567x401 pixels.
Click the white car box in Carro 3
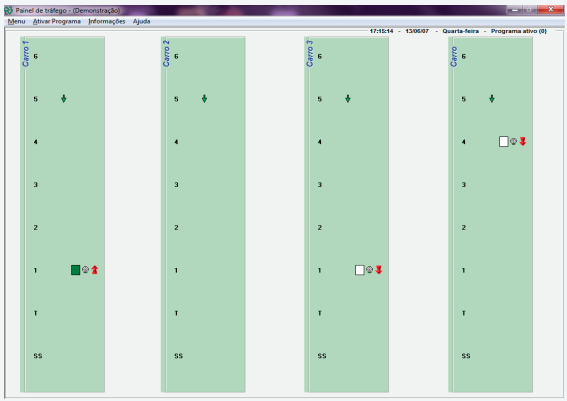359,270
